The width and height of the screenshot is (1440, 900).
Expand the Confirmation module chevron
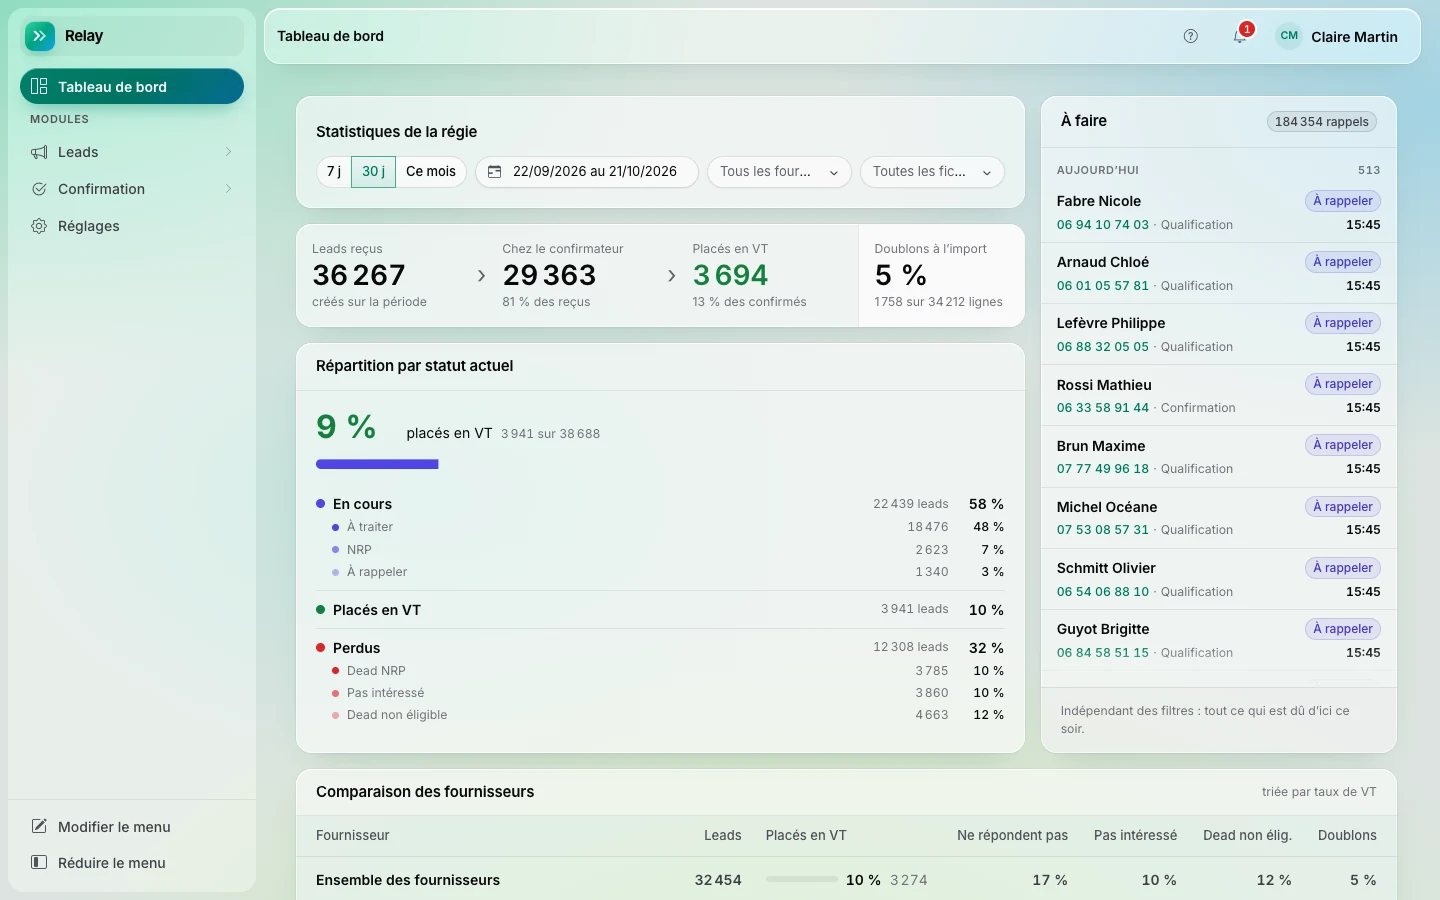[x=228, y=189]
